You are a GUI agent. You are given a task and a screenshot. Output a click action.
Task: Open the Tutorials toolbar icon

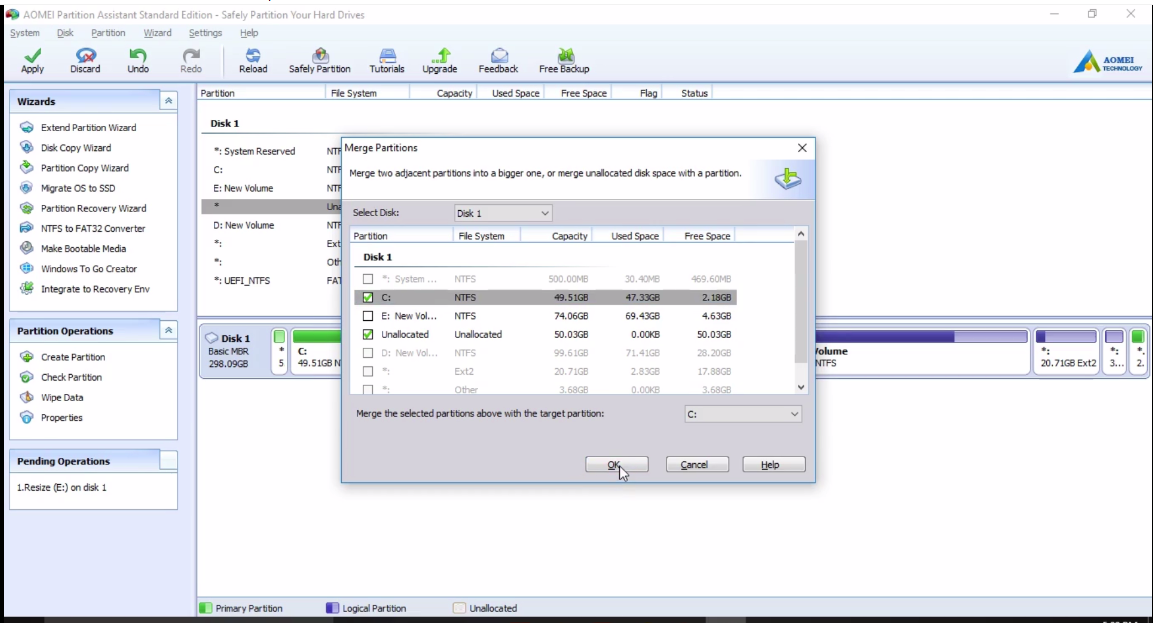387,60
